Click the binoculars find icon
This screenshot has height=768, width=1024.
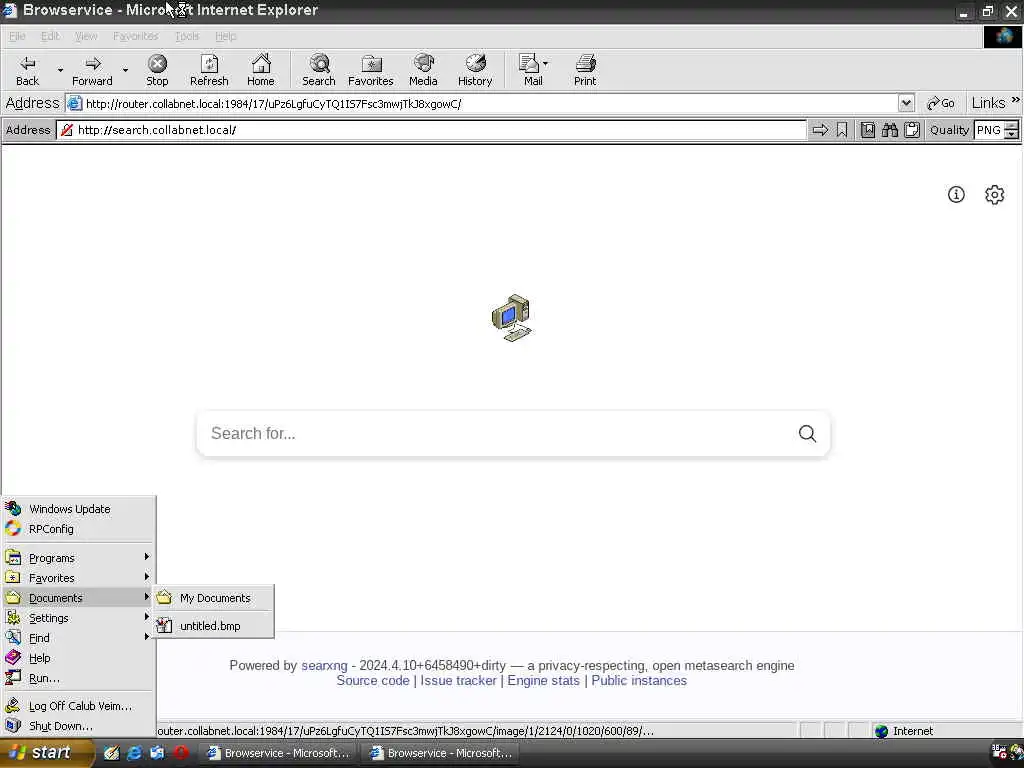click(x=889, y=130)
